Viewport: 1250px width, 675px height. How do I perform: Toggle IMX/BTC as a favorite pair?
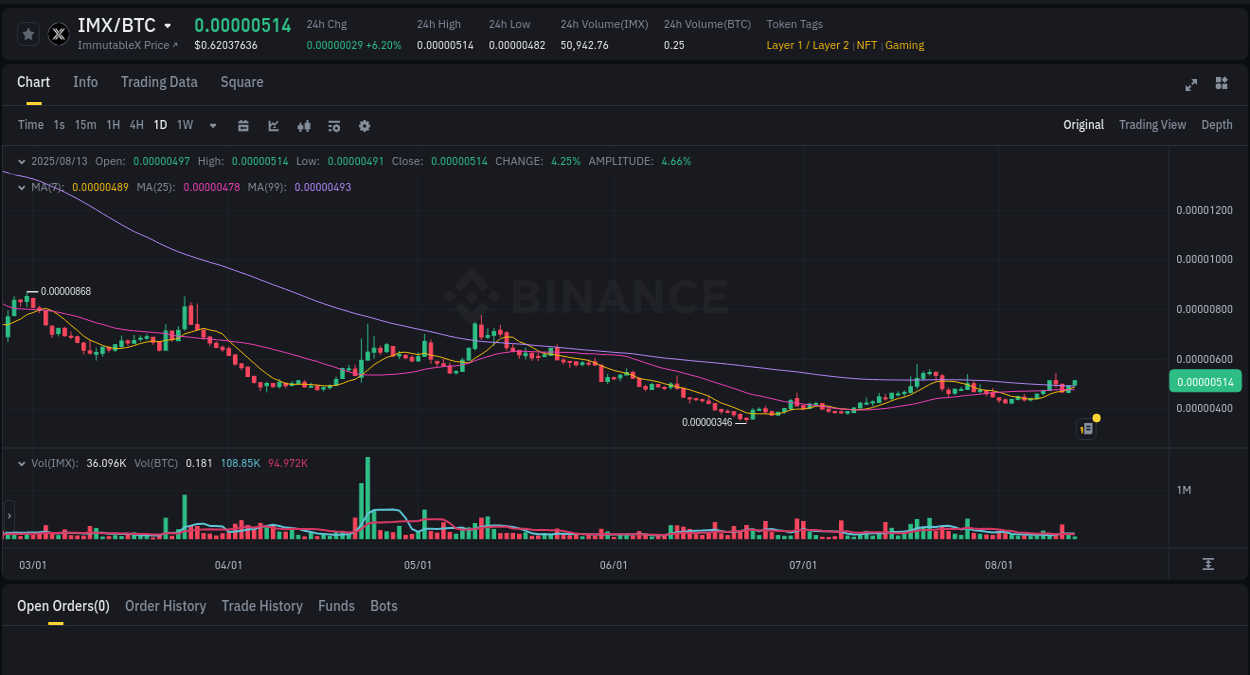[28, 33]
